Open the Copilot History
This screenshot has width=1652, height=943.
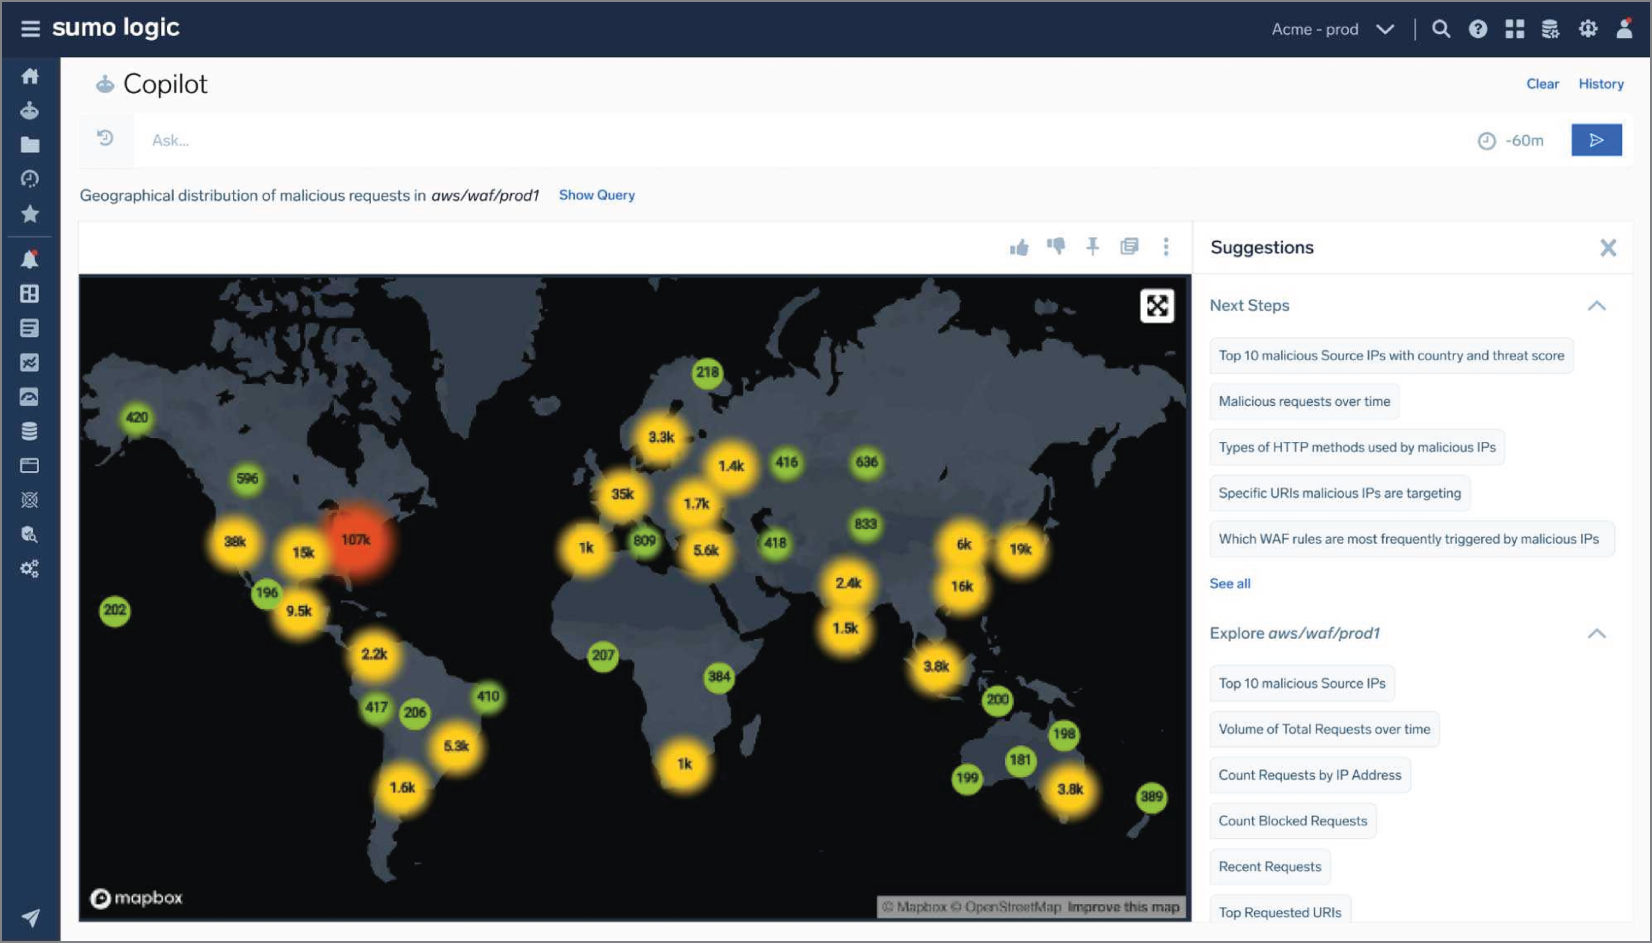click(1601, 84)
